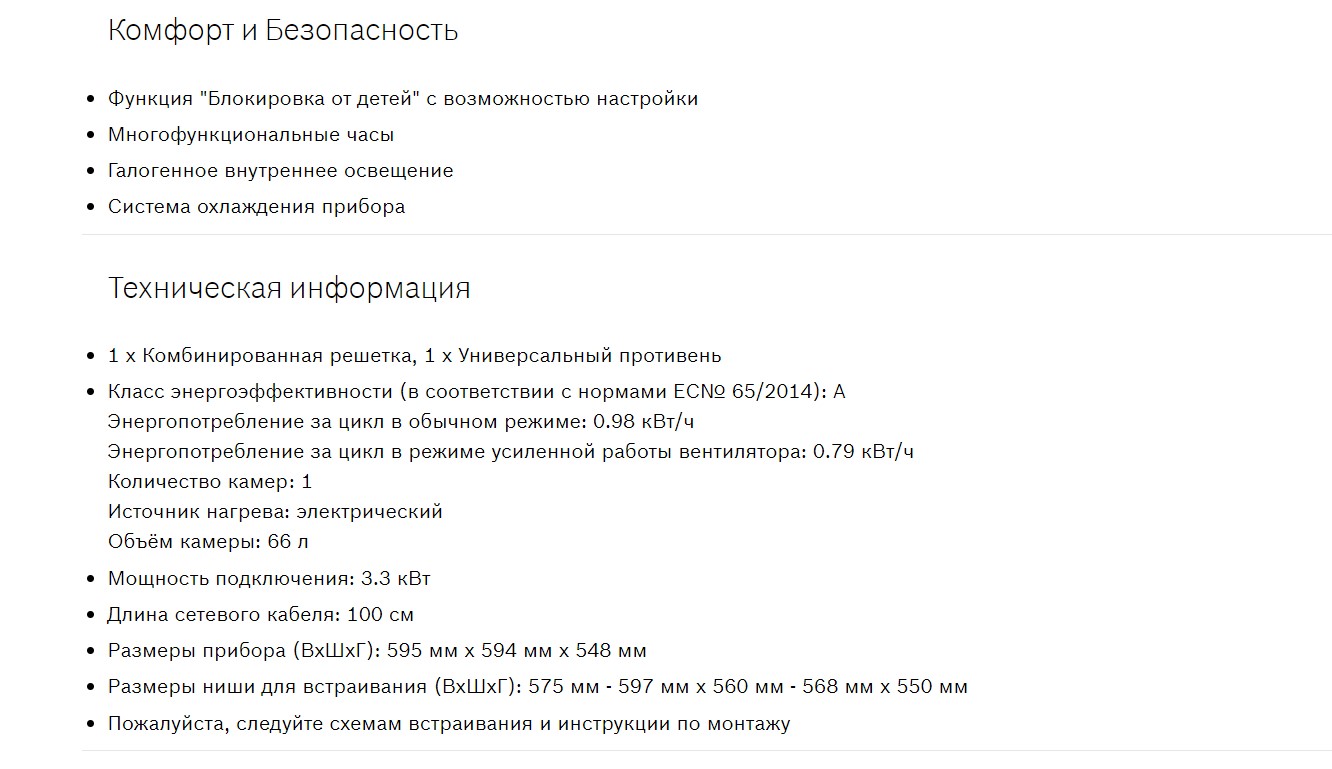This screenshot has width=1332, height=769.
Task: Click the "Размеры прибора (ВхШхГ)" line
Action: coord(377,651)
